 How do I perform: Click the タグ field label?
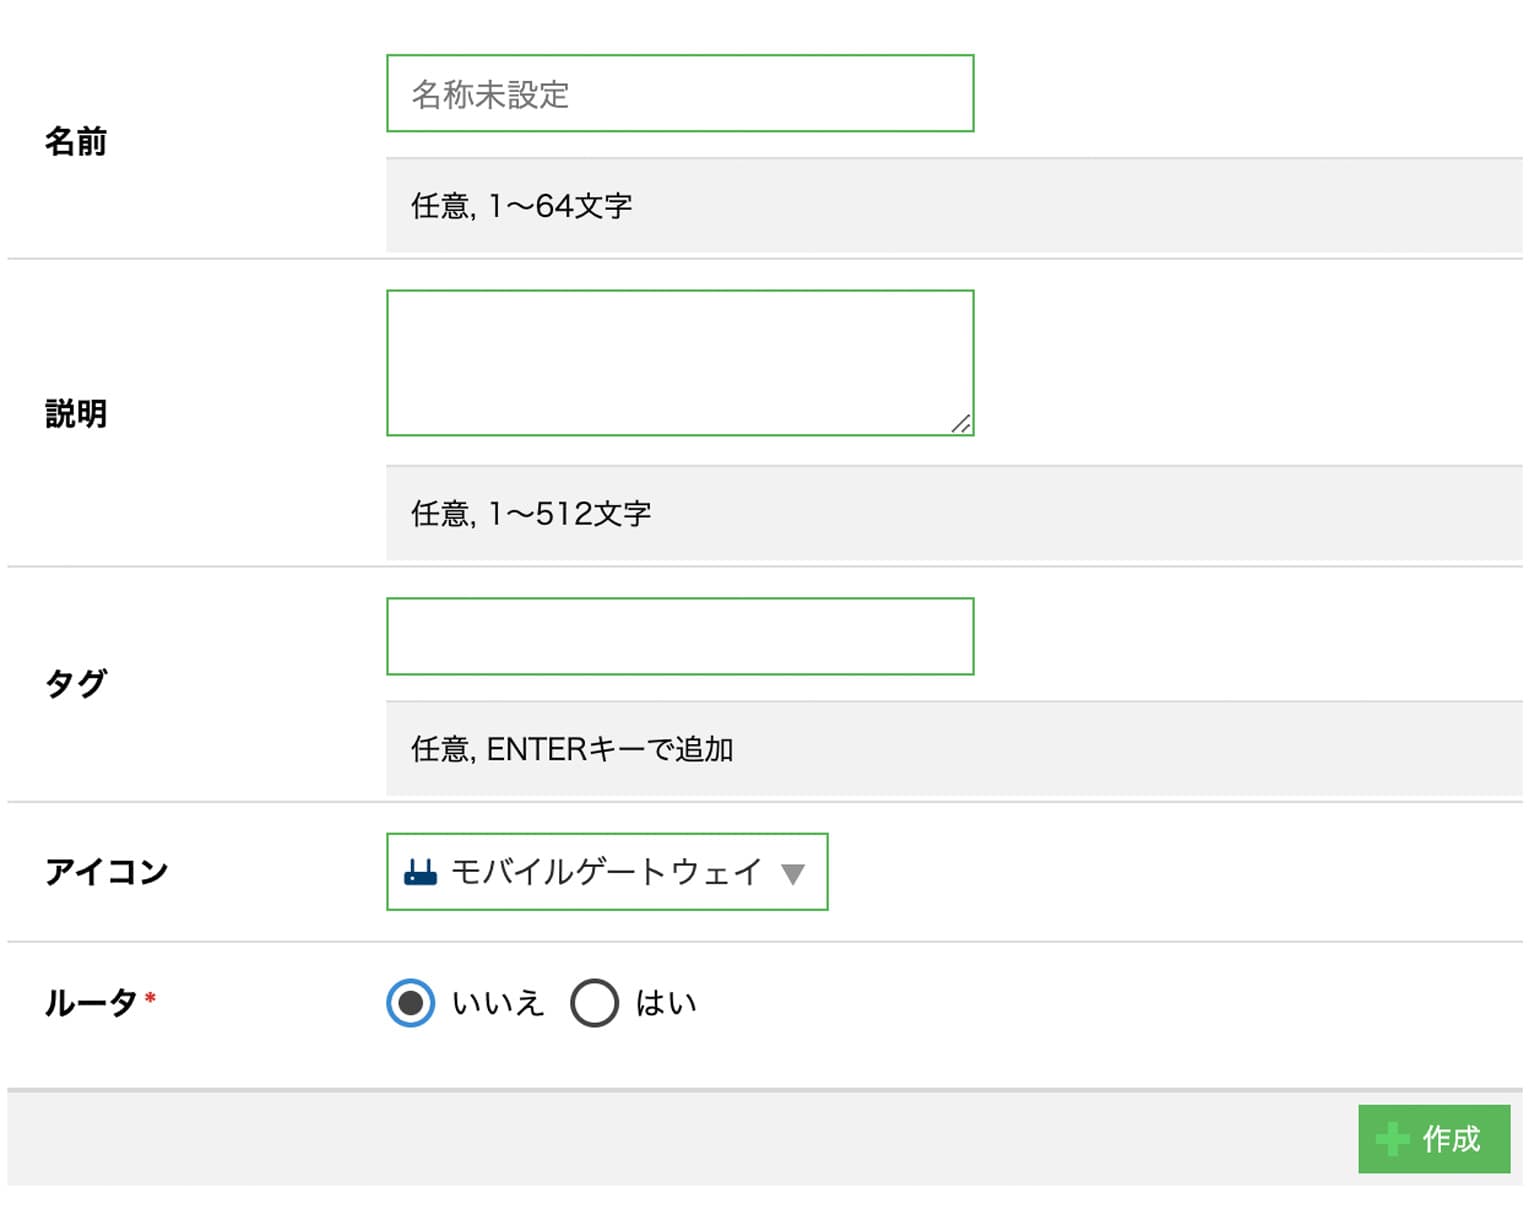[x=76, y=684]
